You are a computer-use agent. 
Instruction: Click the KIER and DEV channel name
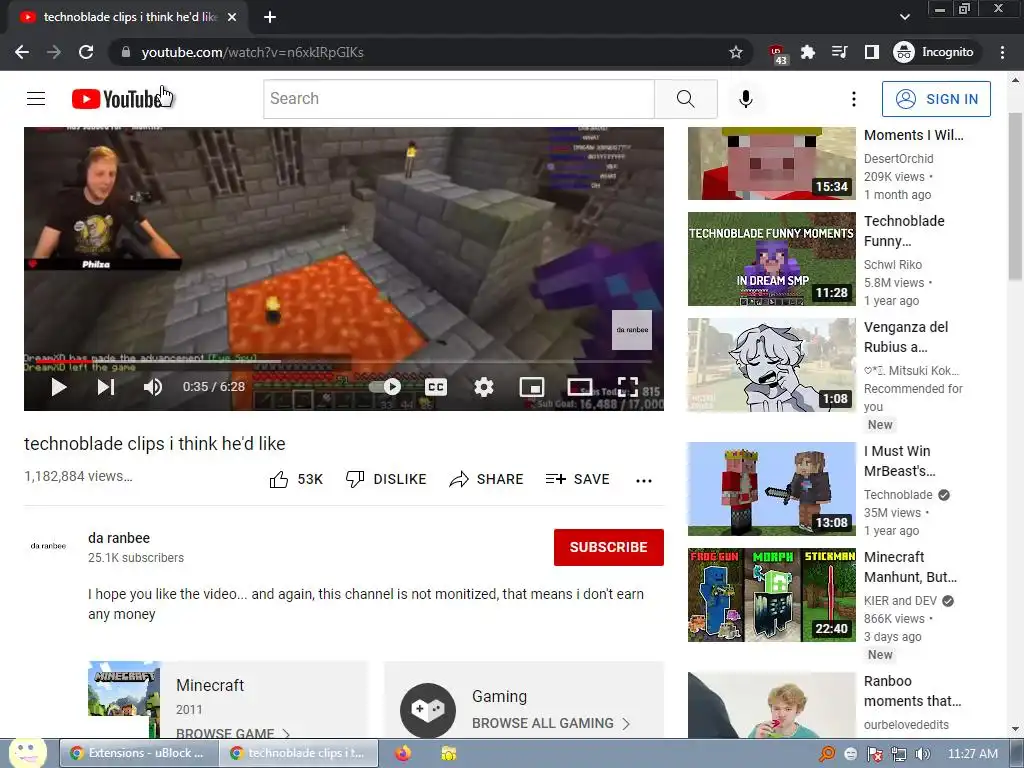pyautogui.click(x=900, y=601)
